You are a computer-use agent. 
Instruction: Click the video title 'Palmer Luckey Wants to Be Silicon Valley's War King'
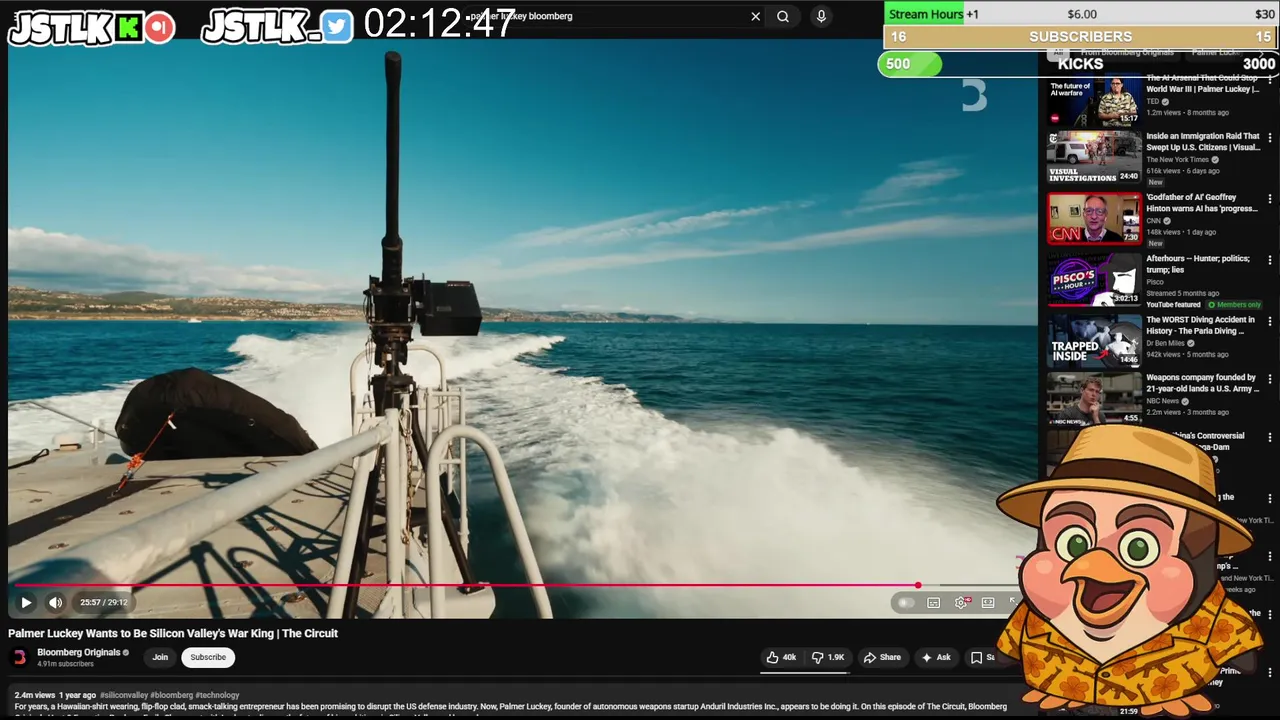(x=173, y=633)
